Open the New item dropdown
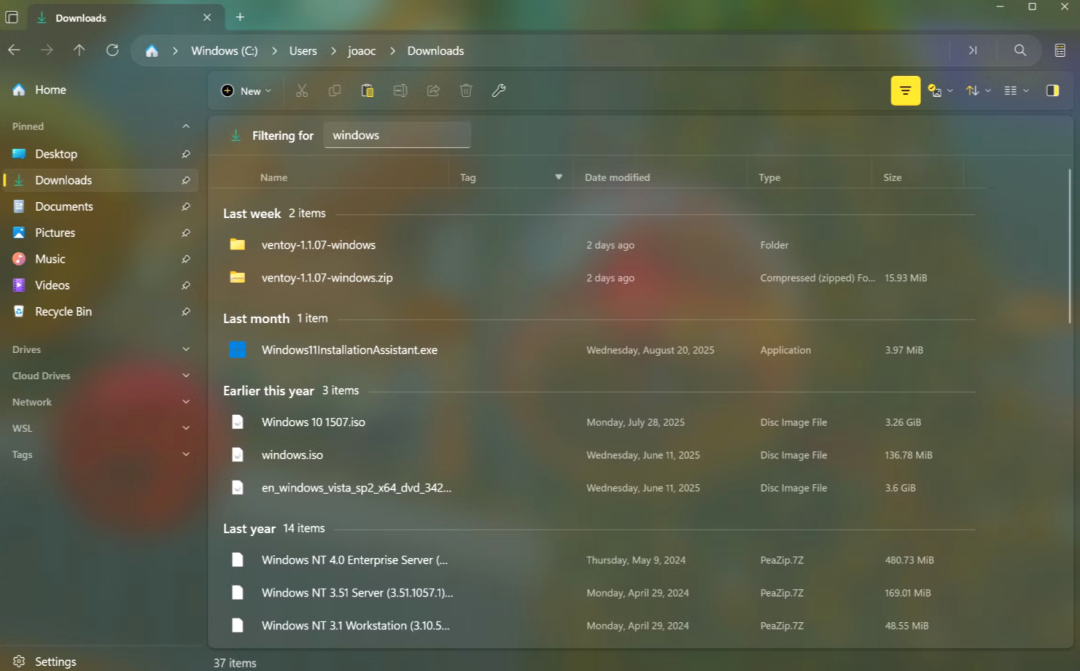 246,91
